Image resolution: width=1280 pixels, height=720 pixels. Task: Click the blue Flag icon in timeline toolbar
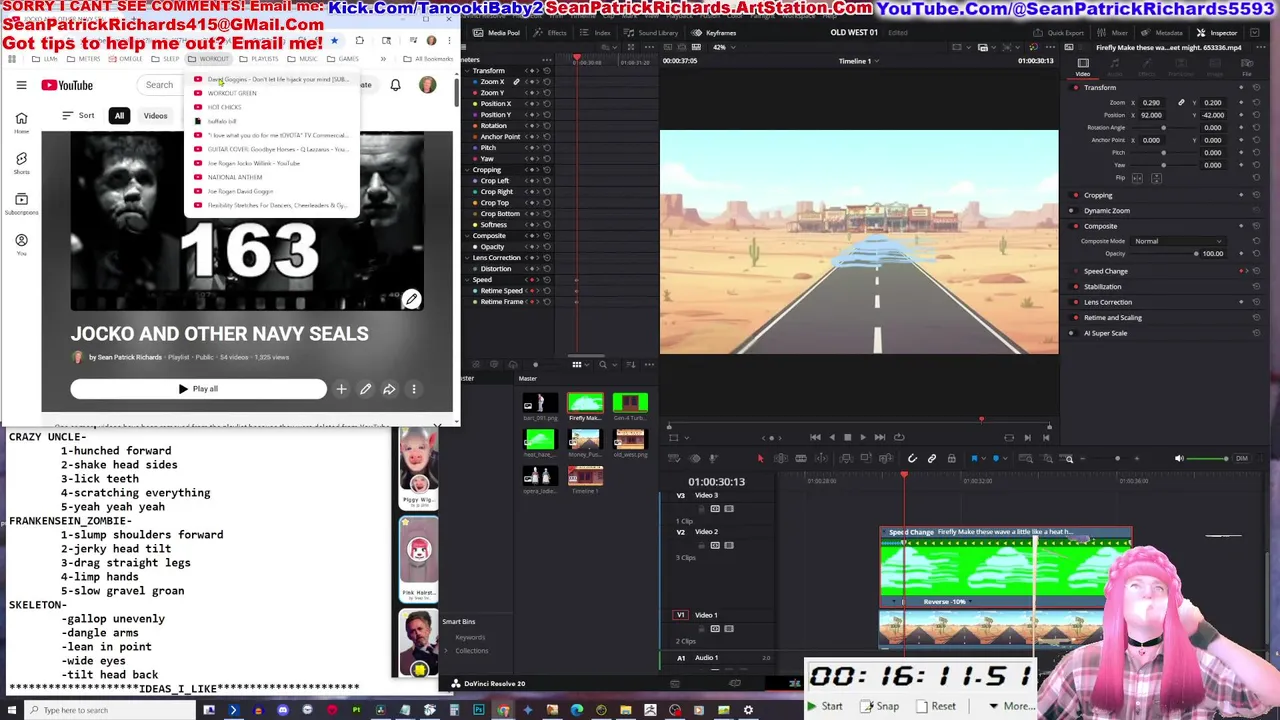point(974,459)
